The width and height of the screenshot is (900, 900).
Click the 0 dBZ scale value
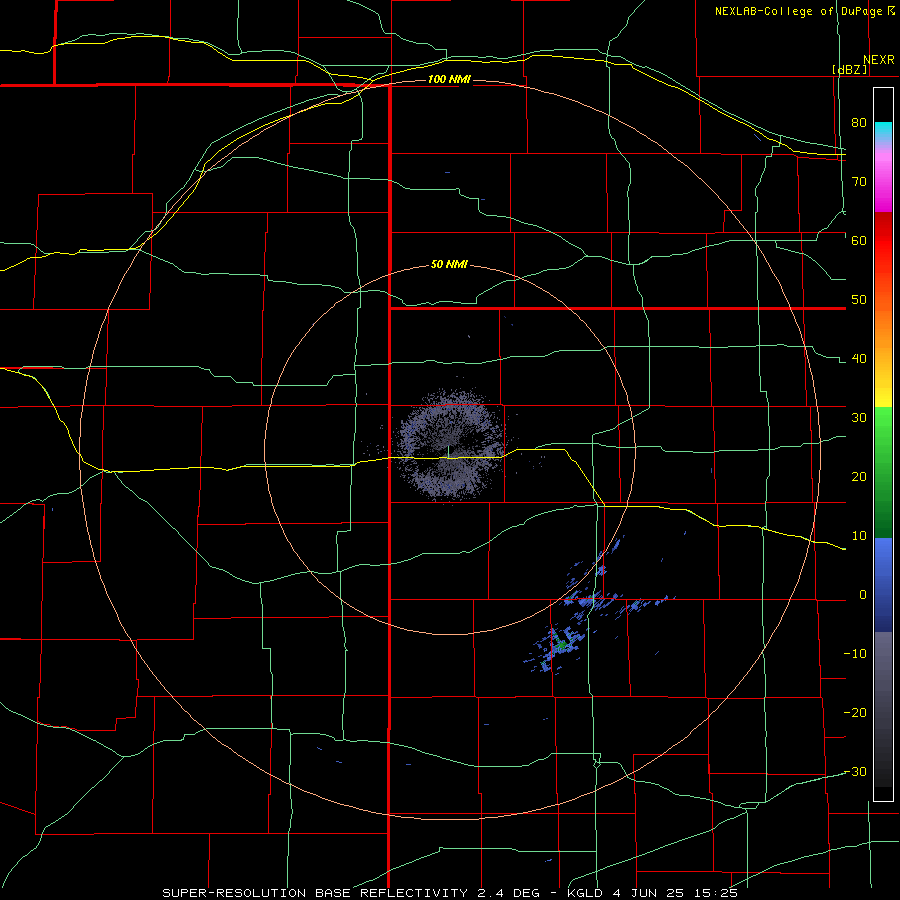863,595
